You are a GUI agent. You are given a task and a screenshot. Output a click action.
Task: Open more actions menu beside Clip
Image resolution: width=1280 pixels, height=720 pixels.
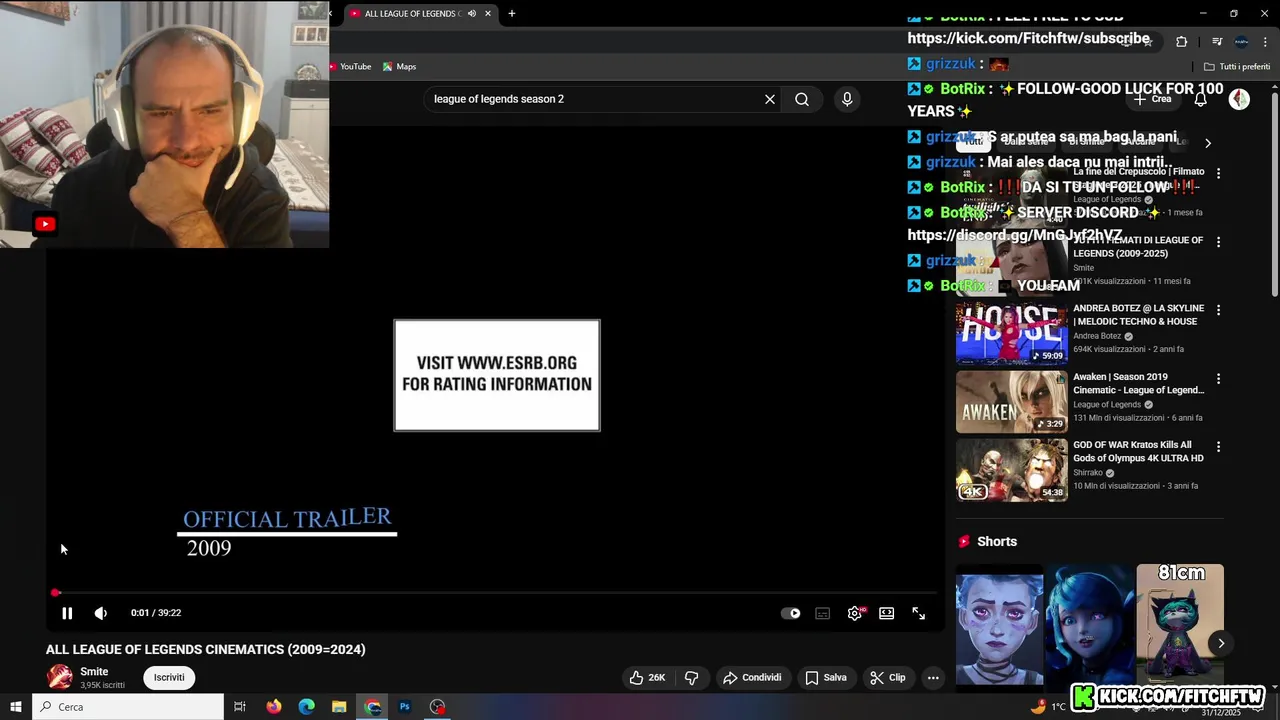[933, 677]
